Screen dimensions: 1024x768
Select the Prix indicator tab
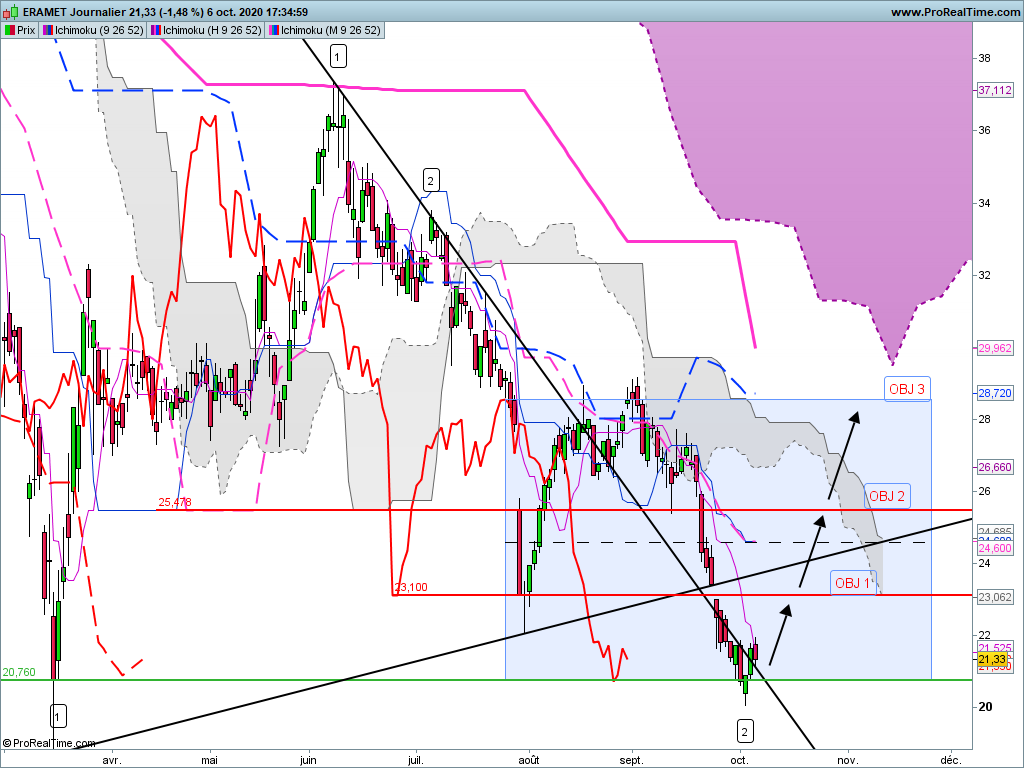point(20,30)
